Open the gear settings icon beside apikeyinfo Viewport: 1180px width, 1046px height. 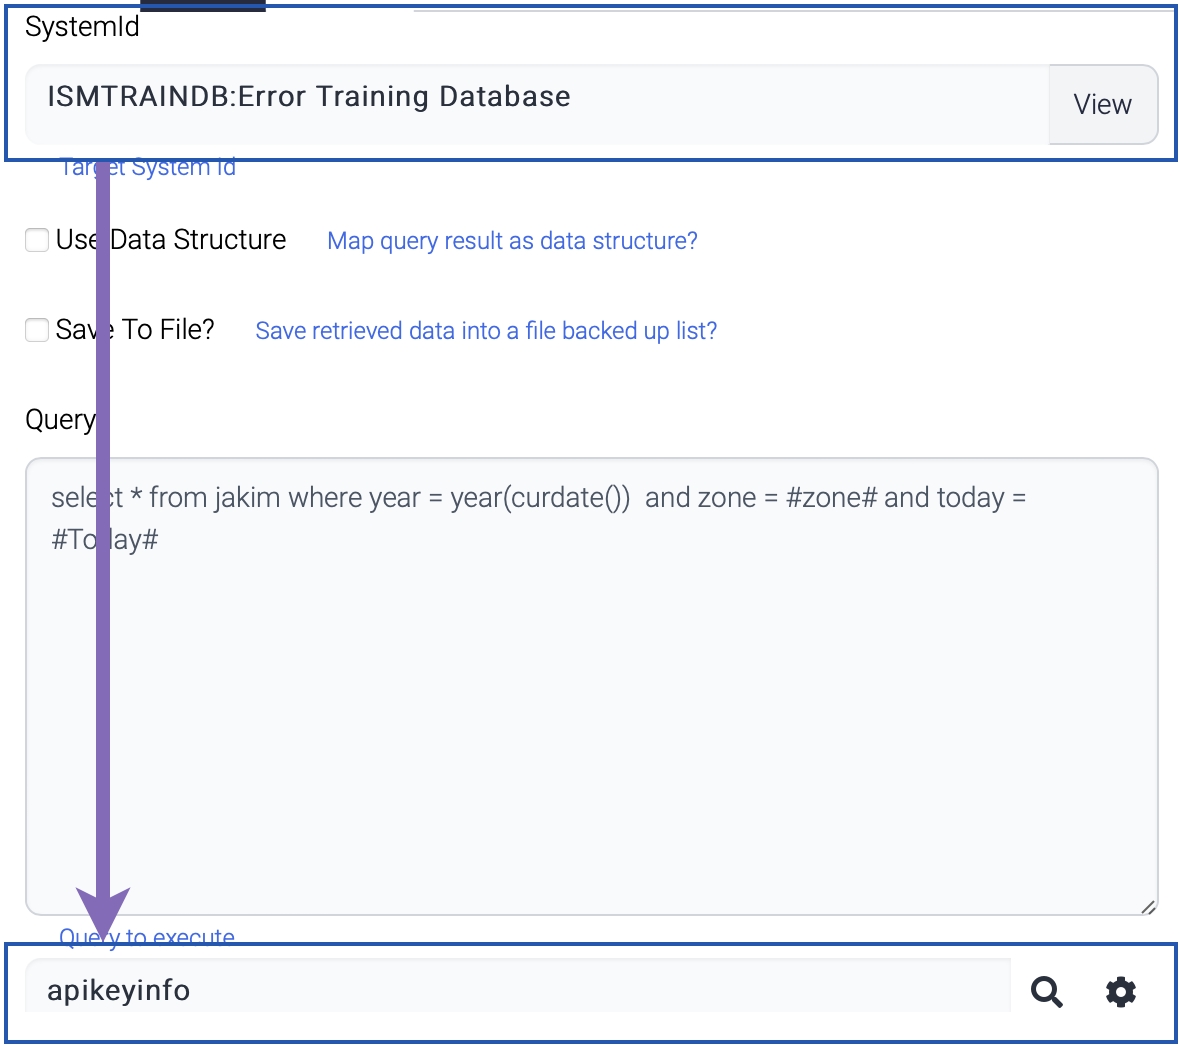click(x=1121, y=992)
